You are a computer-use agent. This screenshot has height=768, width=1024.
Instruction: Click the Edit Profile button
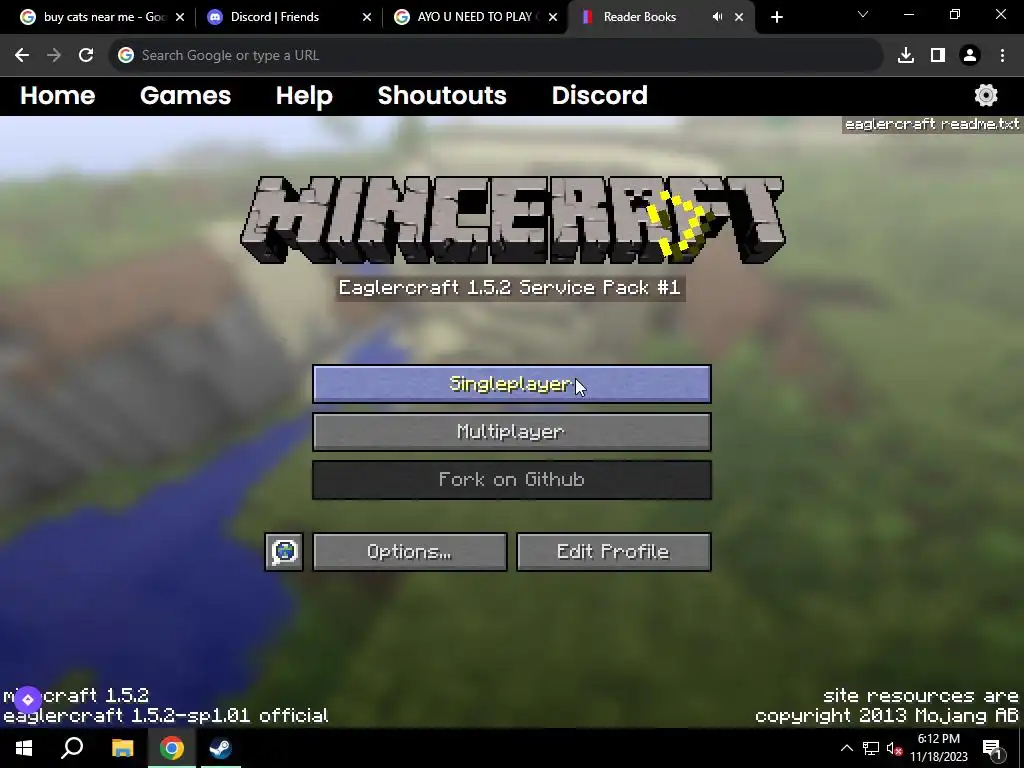point(613,552)
